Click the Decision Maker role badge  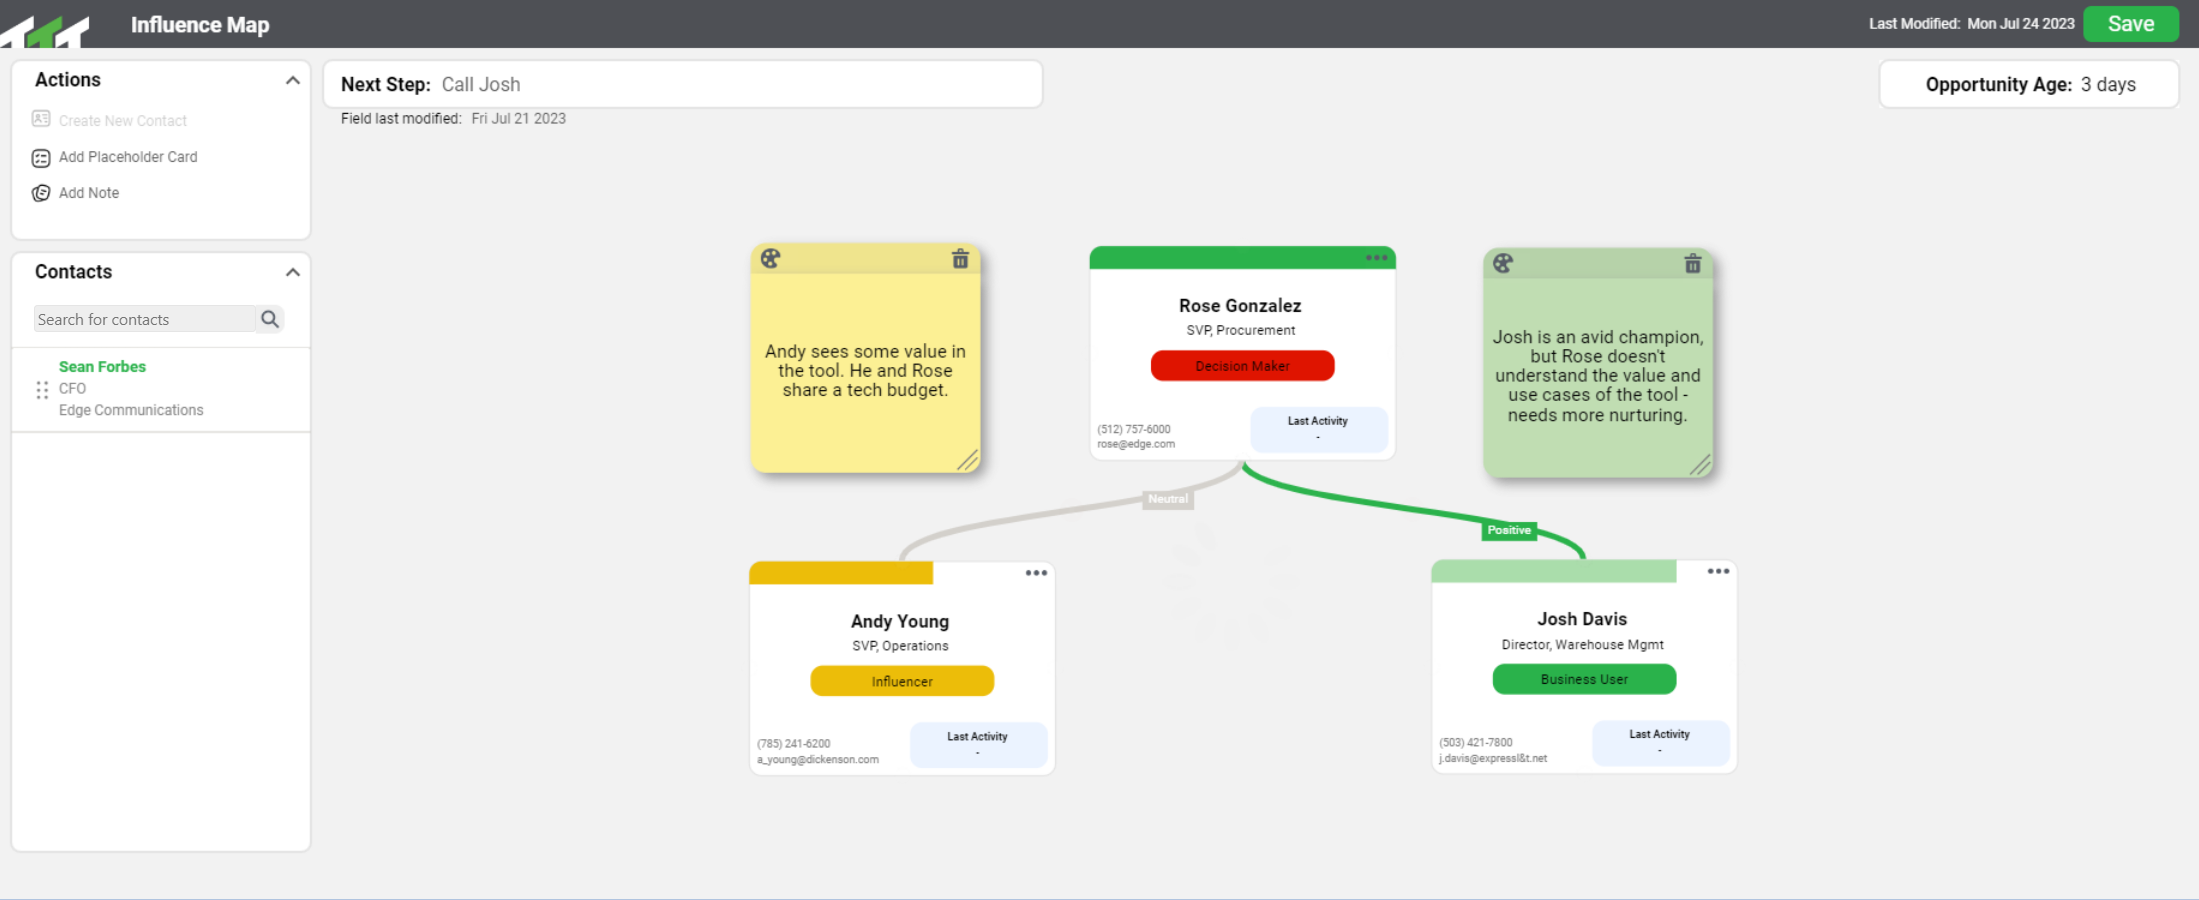(1242, 366)
